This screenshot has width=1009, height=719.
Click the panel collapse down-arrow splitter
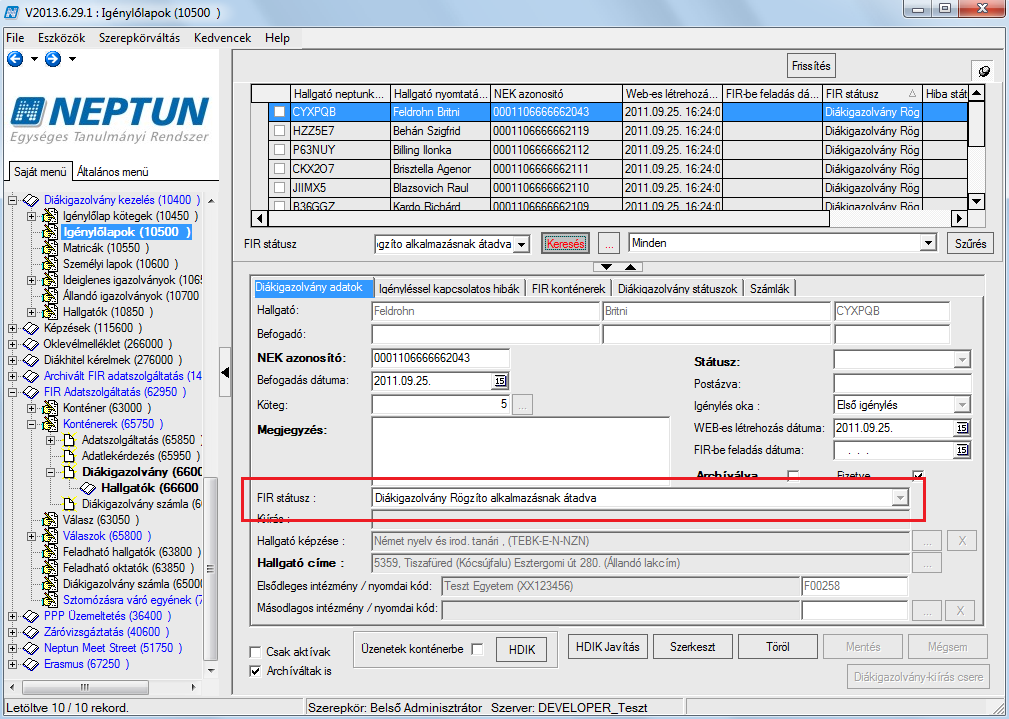607,266
